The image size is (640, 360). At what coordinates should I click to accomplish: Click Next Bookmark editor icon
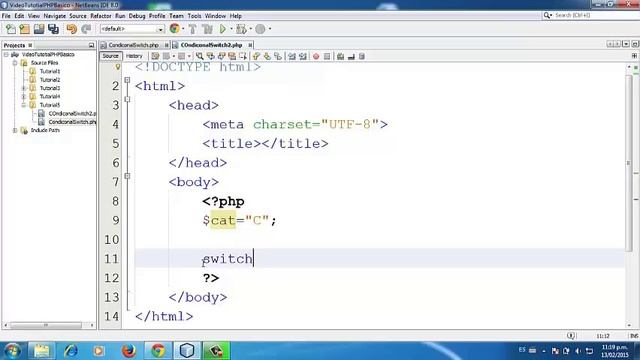tap(267, 56)
